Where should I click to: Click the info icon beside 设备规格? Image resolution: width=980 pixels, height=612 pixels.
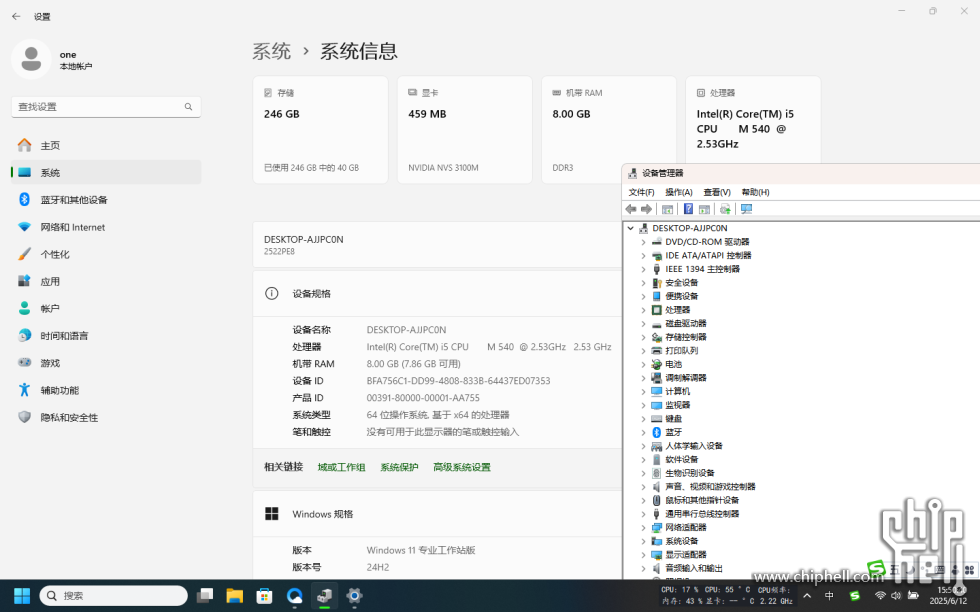click(x=271, y=293)
